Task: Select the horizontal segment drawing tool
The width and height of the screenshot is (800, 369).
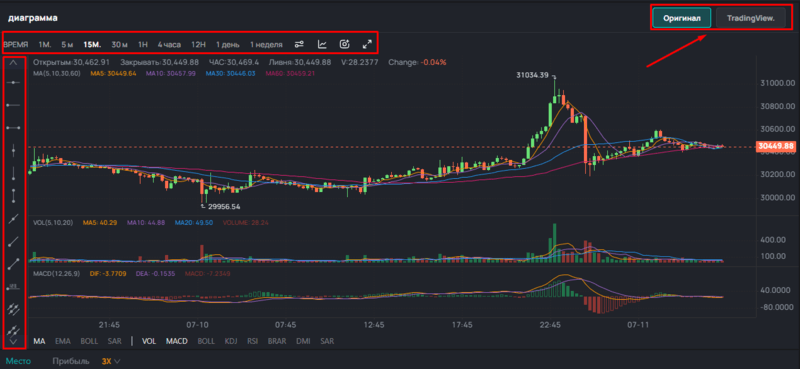Action: (x=14, y=127)
